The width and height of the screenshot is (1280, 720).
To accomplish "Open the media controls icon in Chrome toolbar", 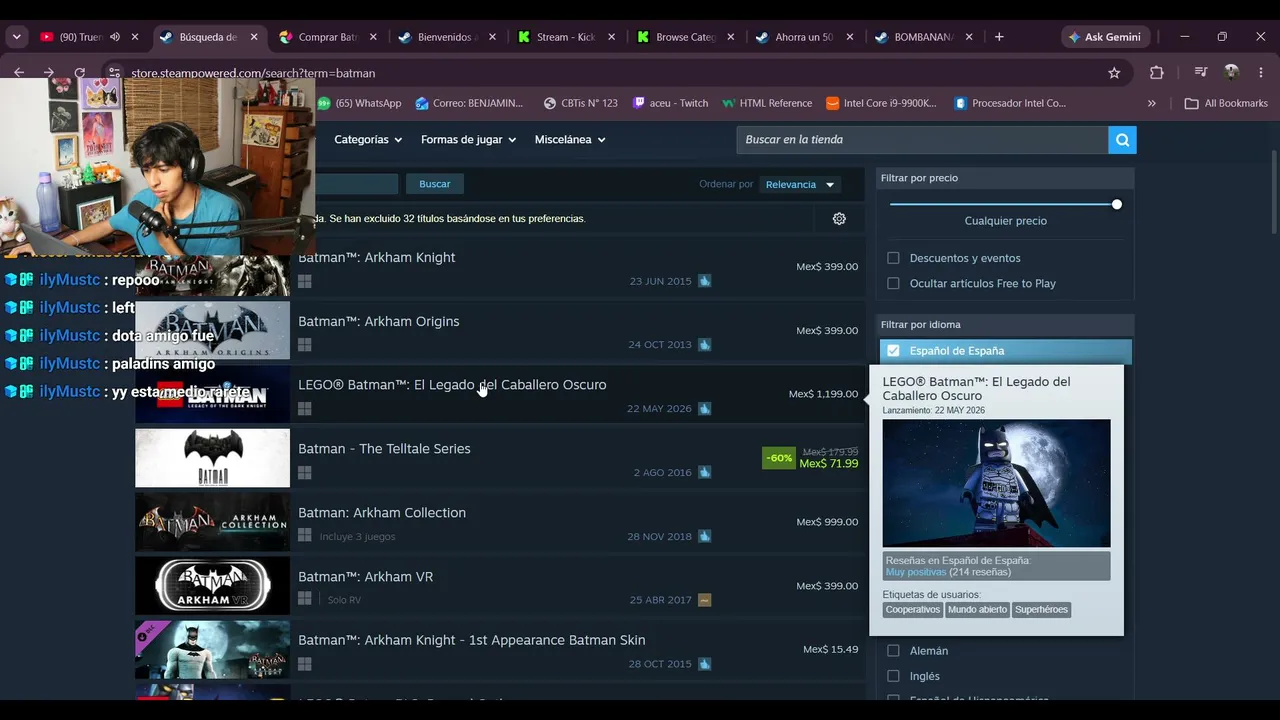I will click(1200, 73).
